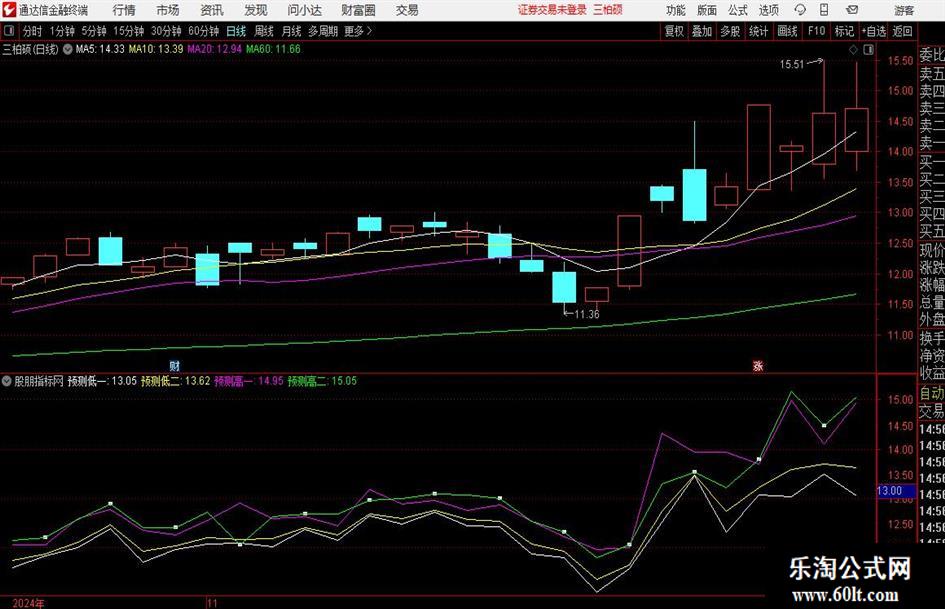Open the 发现 menu
The height and width of the screenshot is (609, 945).
[x=256, y=10]
